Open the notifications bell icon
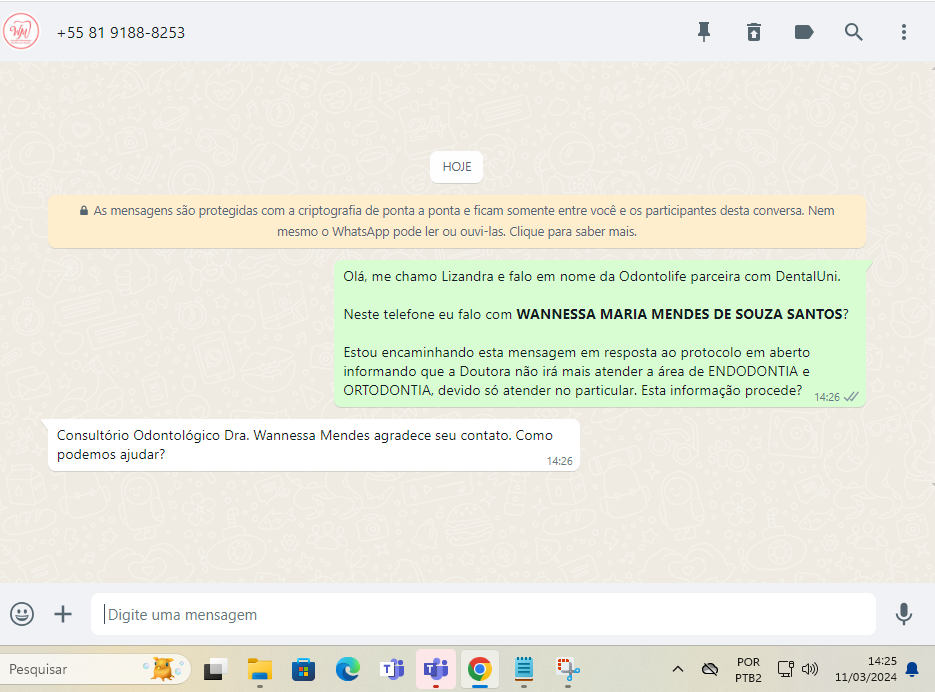Screen dimensions: 935x692 click(912, 669)
